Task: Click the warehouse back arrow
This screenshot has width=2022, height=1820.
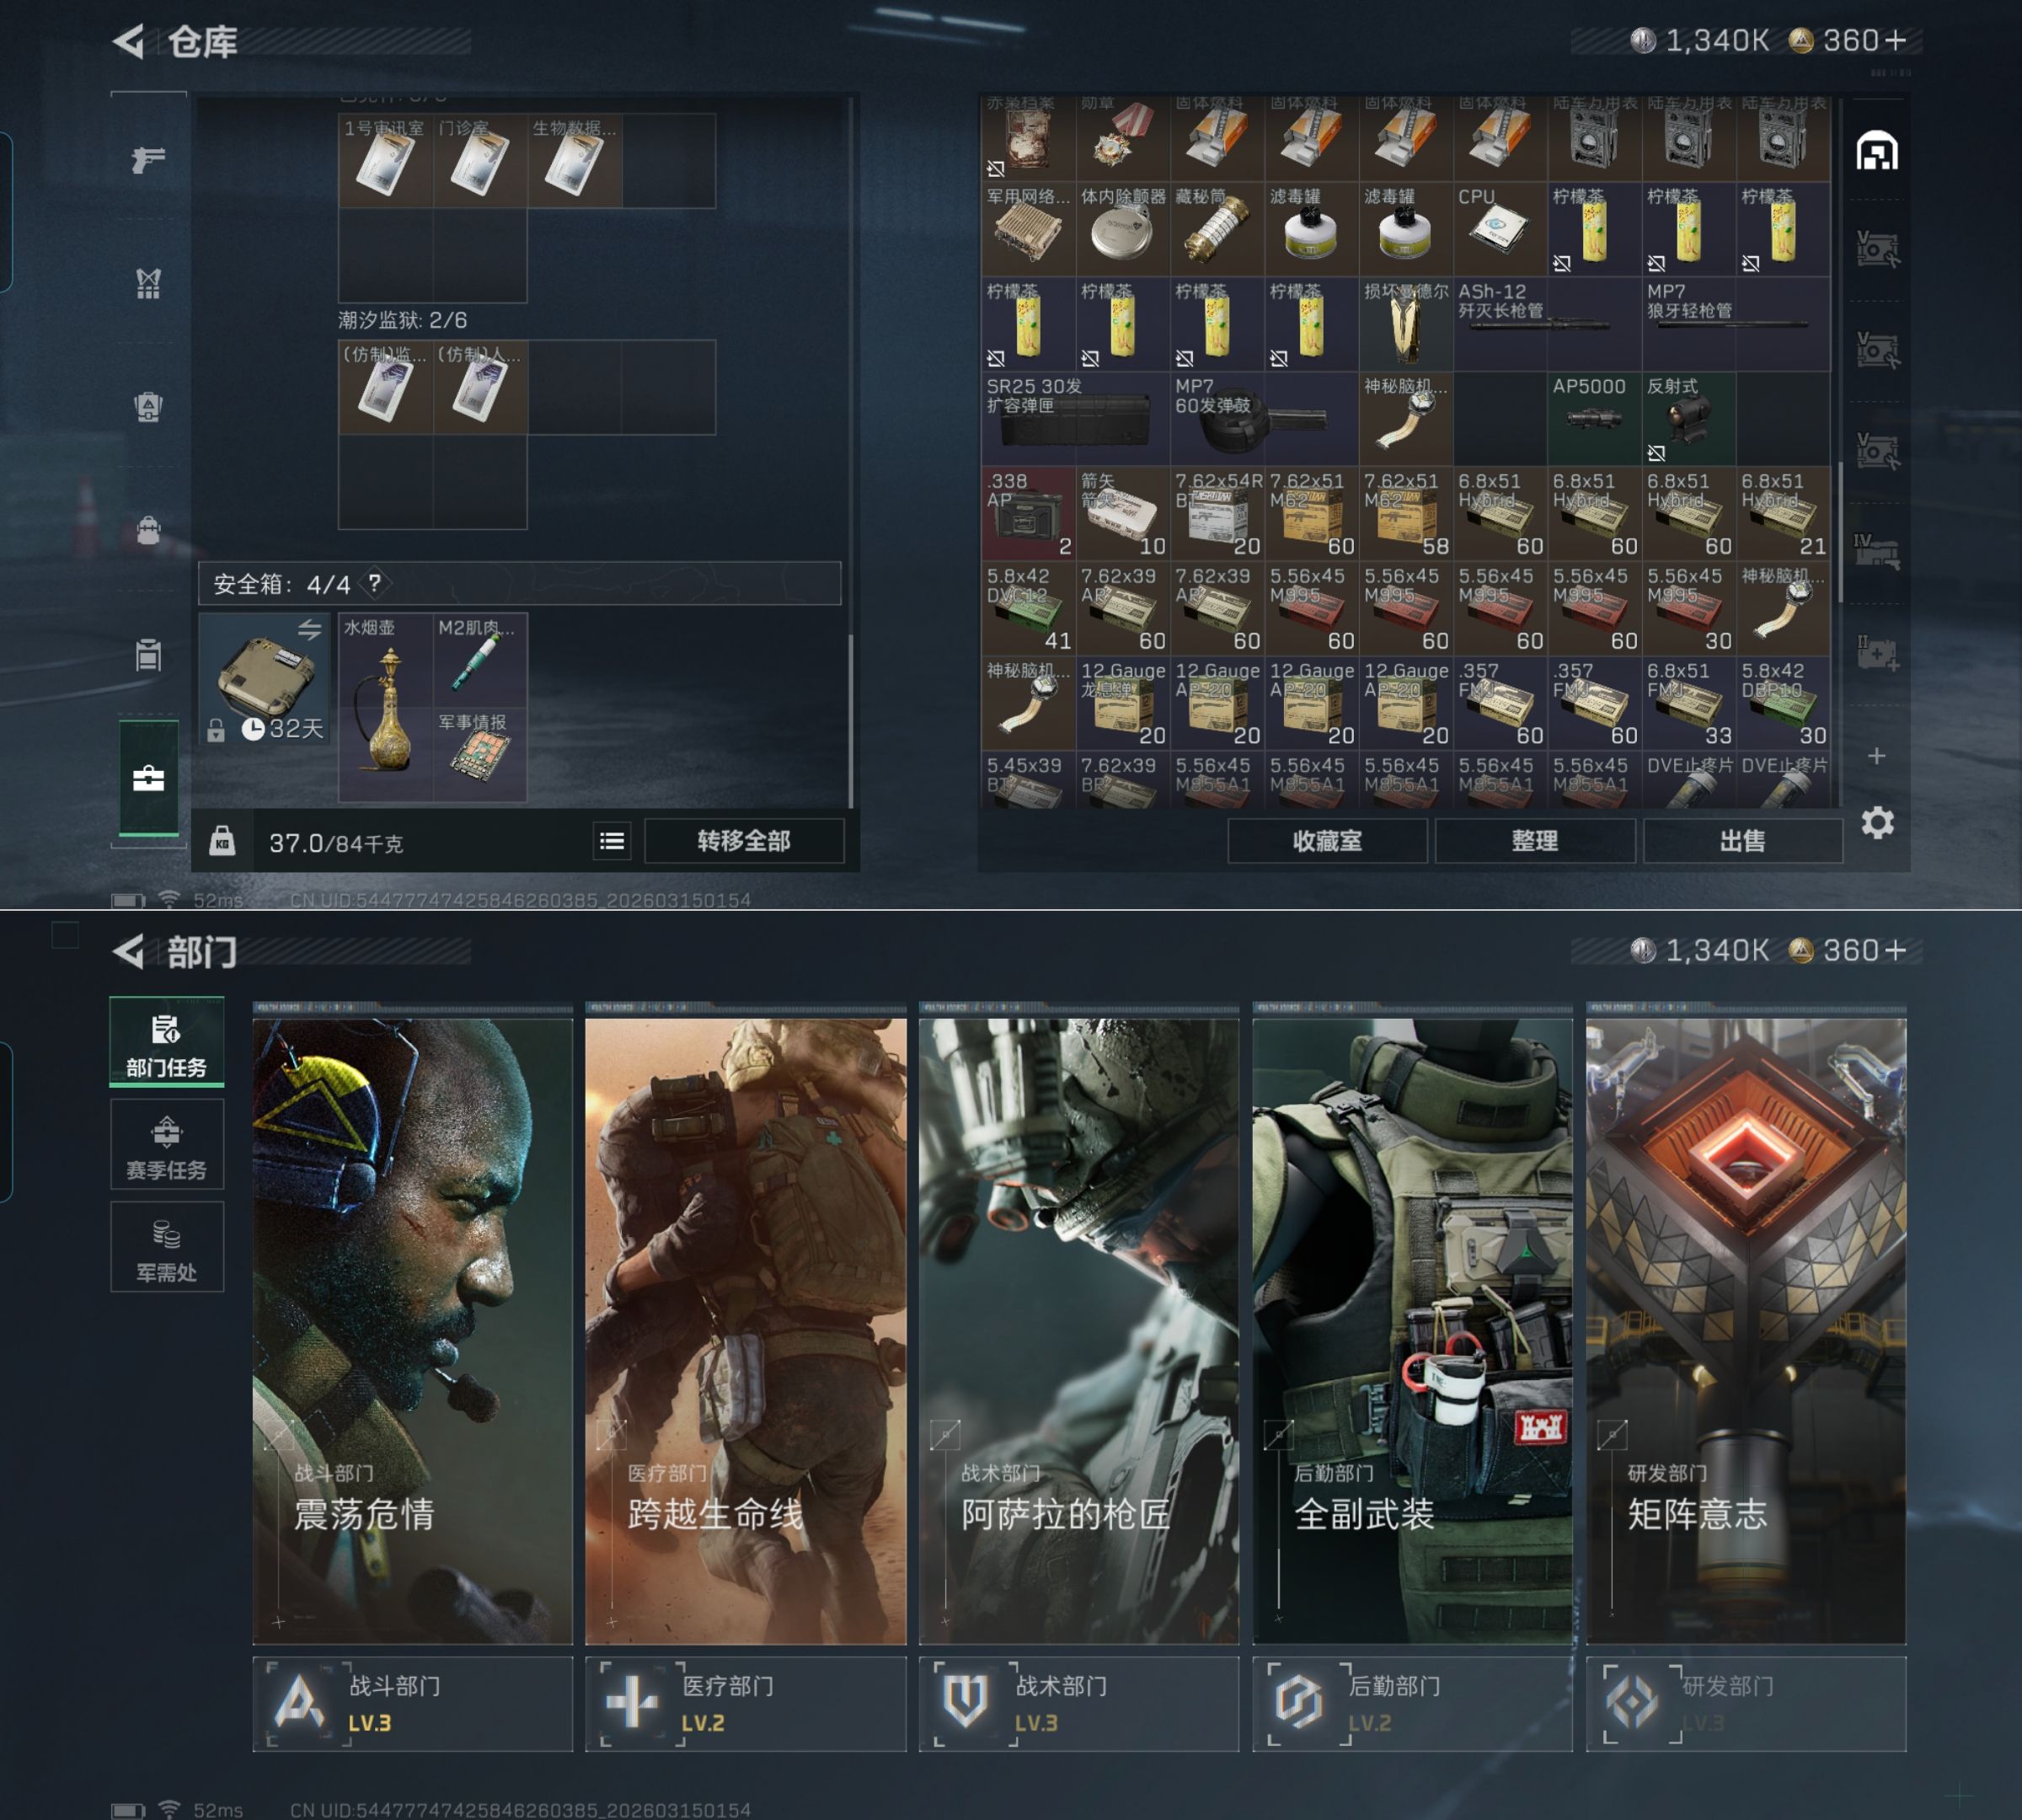Action: (129, 42)
